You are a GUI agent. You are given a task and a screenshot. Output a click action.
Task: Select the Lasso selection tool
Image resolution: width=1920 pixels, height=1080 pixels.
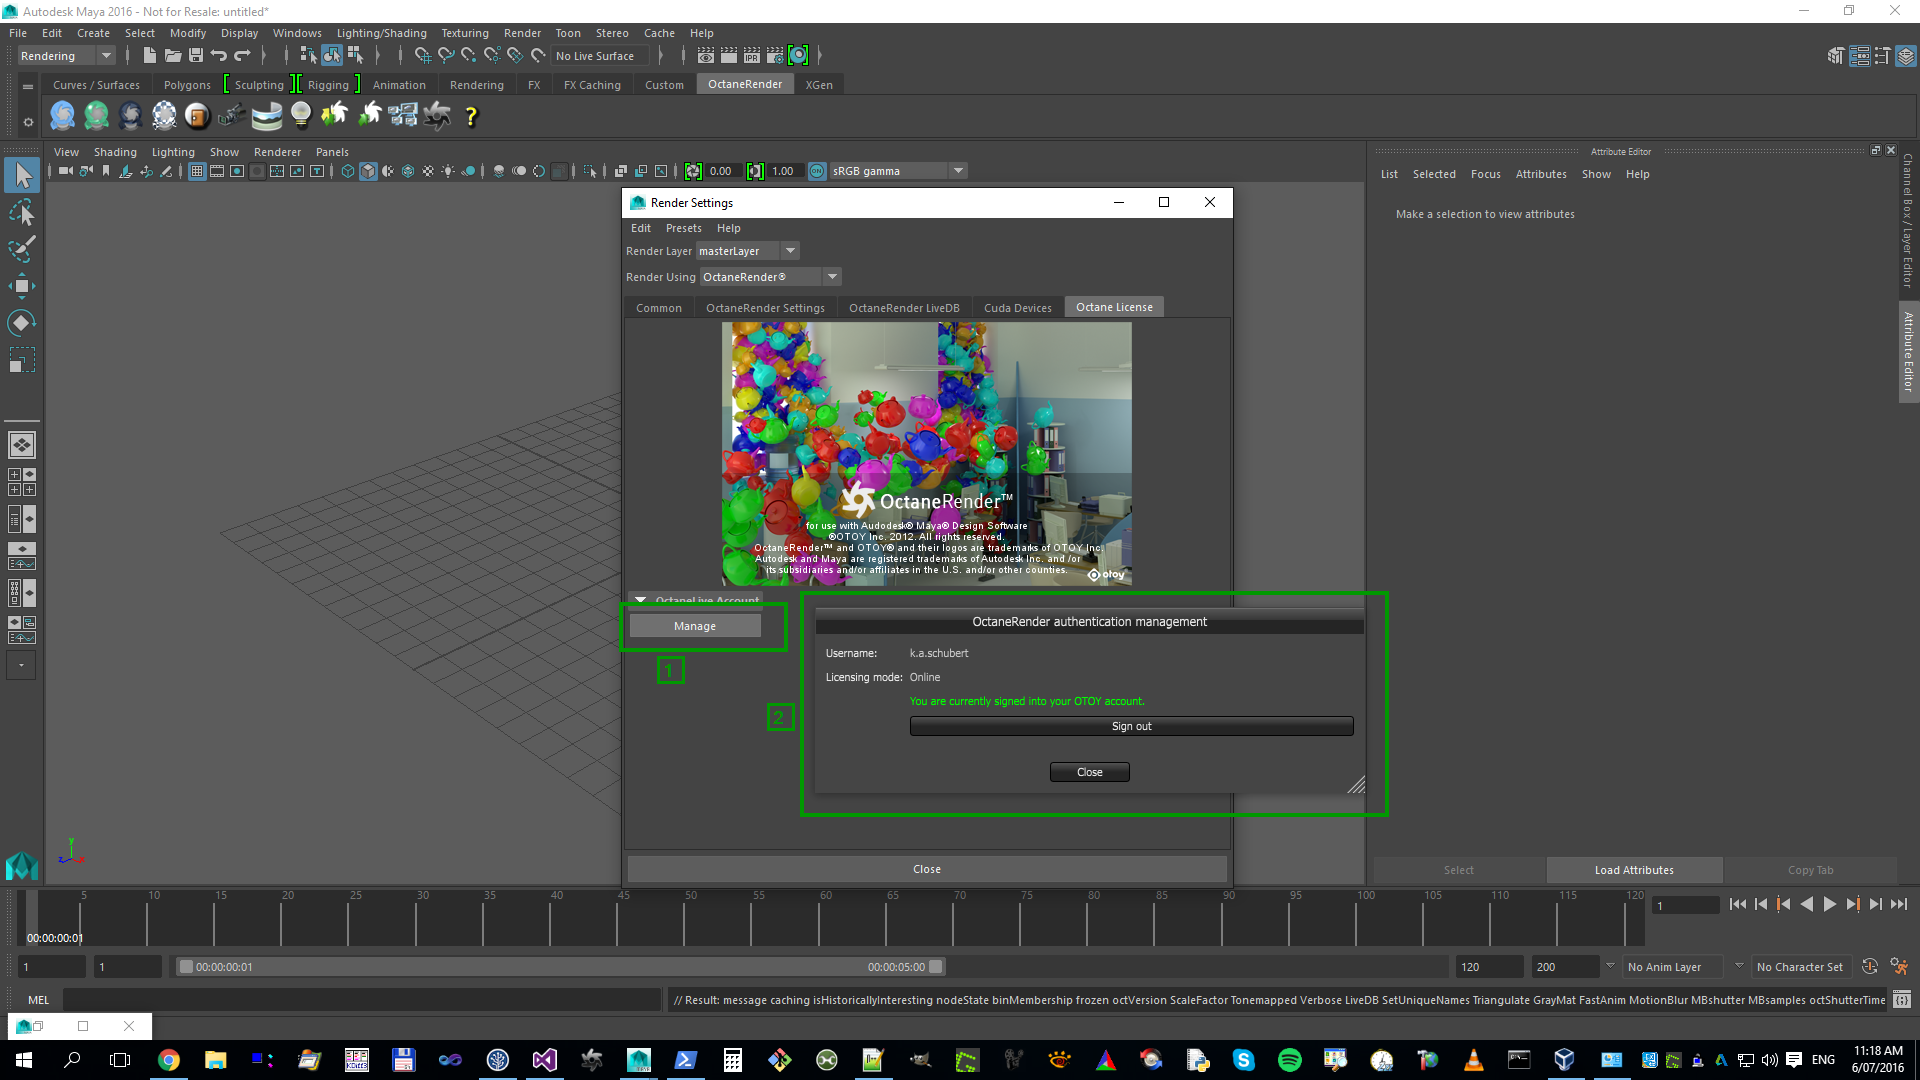click(x=21, y=212)
